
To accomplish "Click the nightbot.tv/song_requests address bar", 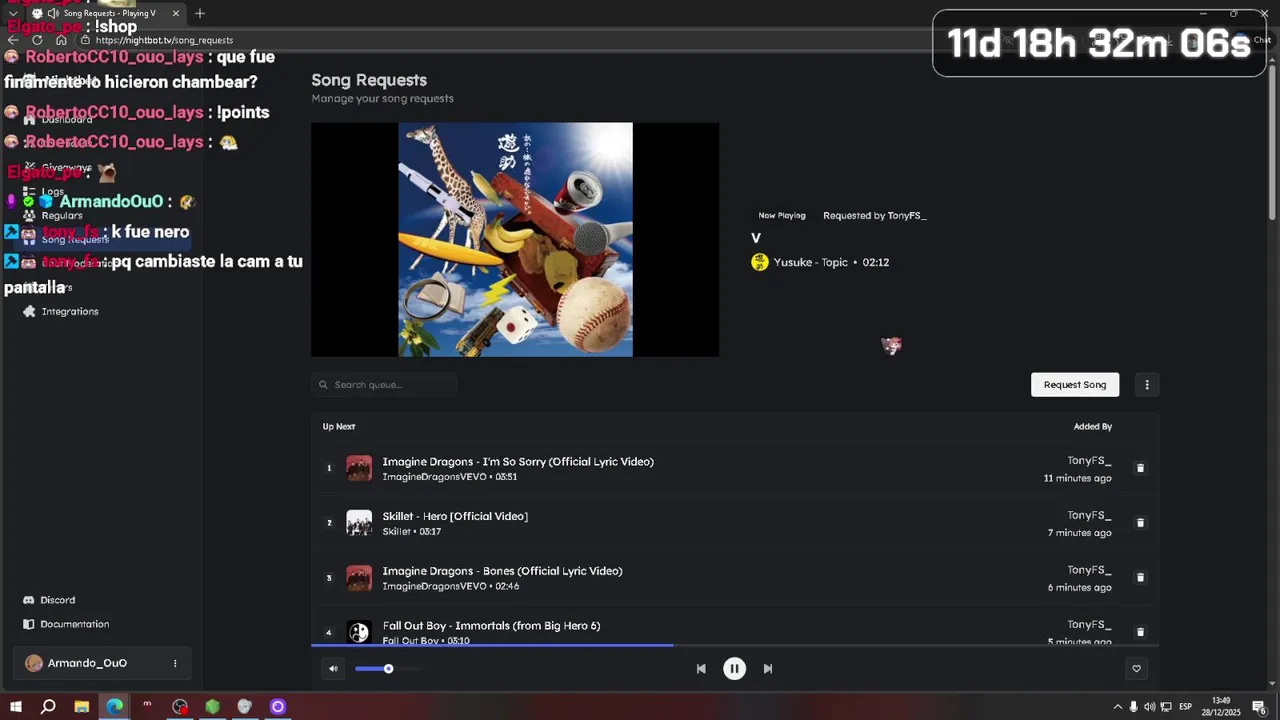I will point(165,40).
